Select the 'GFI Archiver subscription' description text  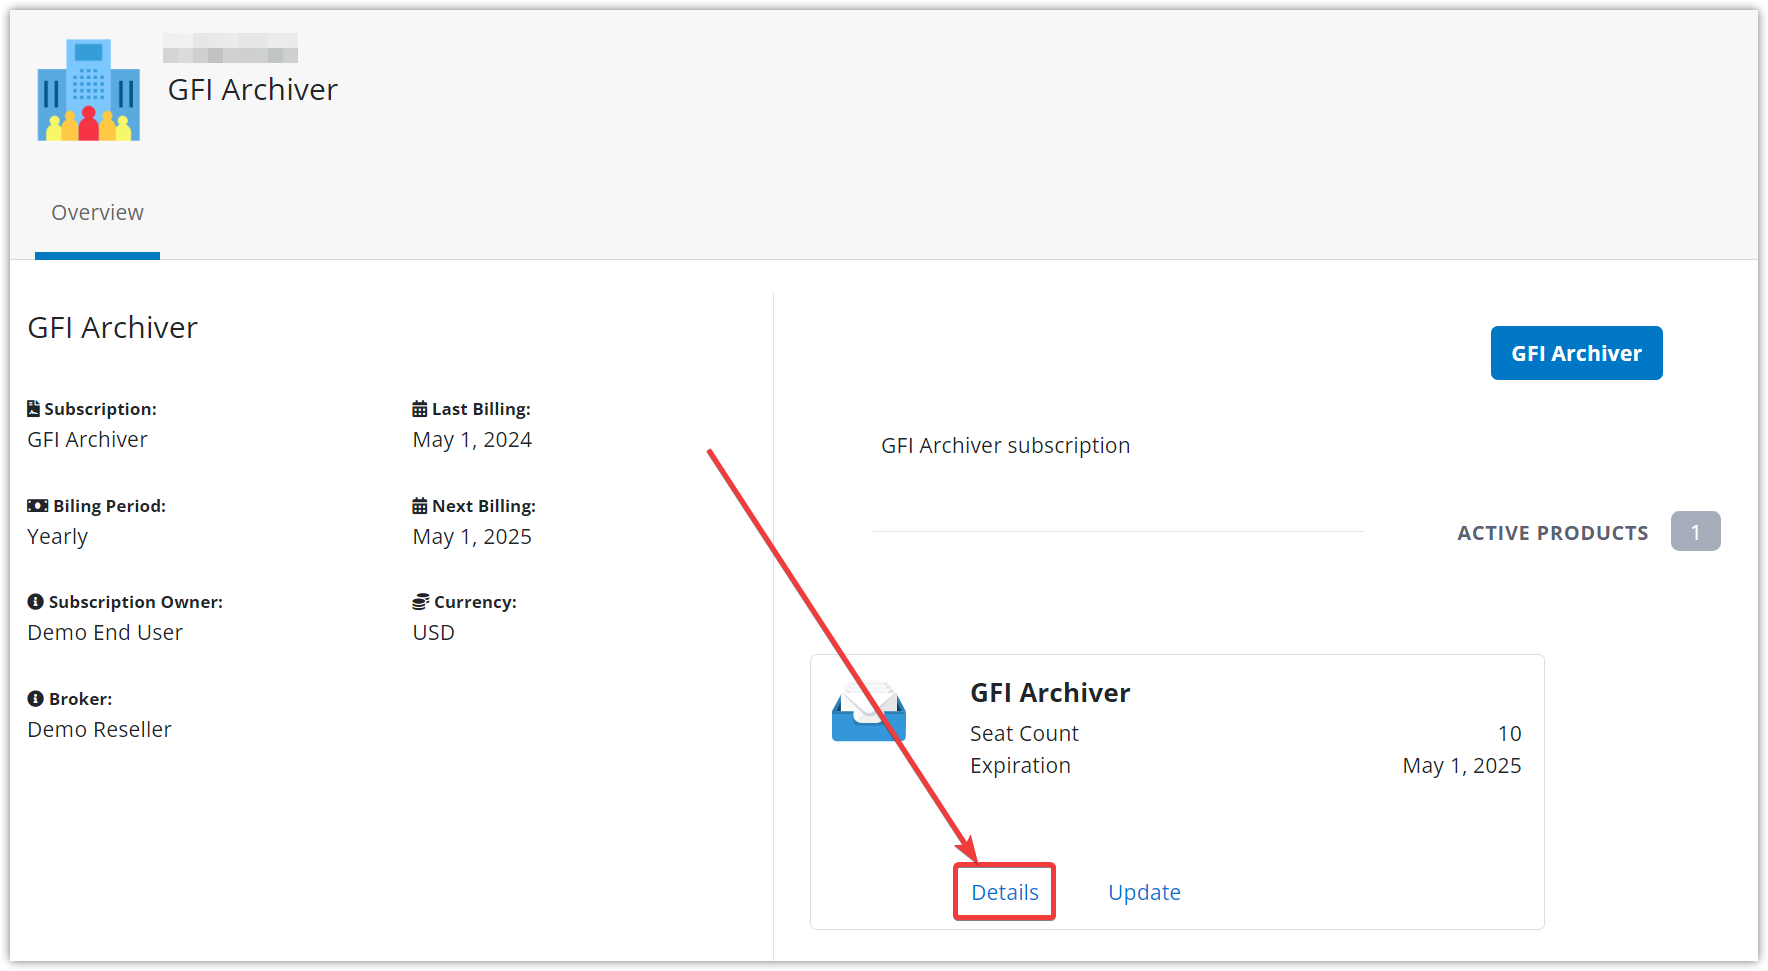[1005, 445]
